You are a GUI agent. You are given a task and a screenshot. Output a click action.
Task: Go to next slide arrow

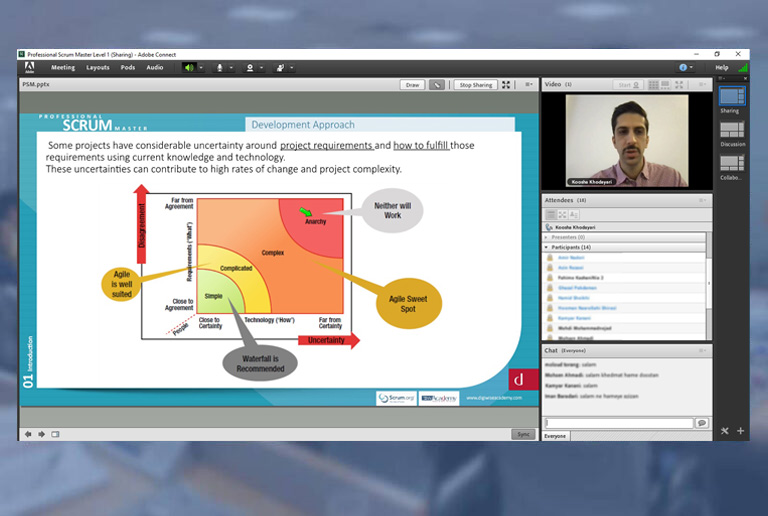(42, 434)
